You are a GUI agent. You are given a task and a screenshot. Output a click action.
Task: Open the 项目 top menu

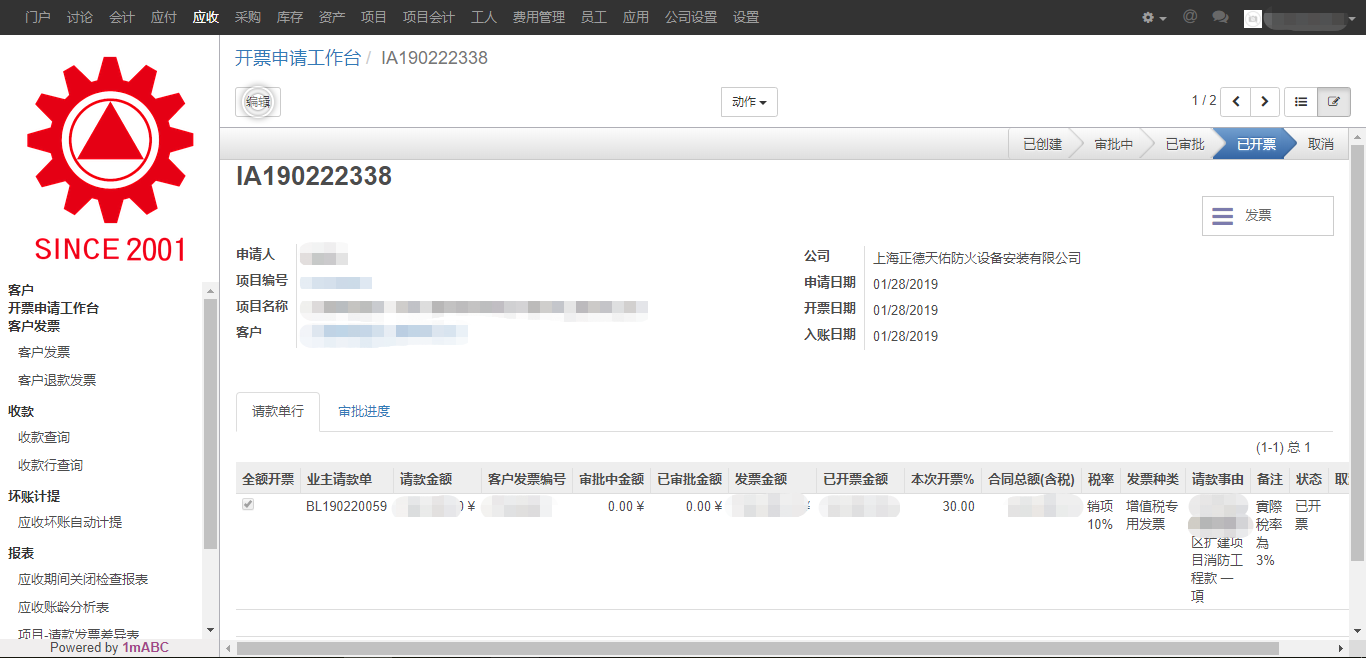click(374, 17)
